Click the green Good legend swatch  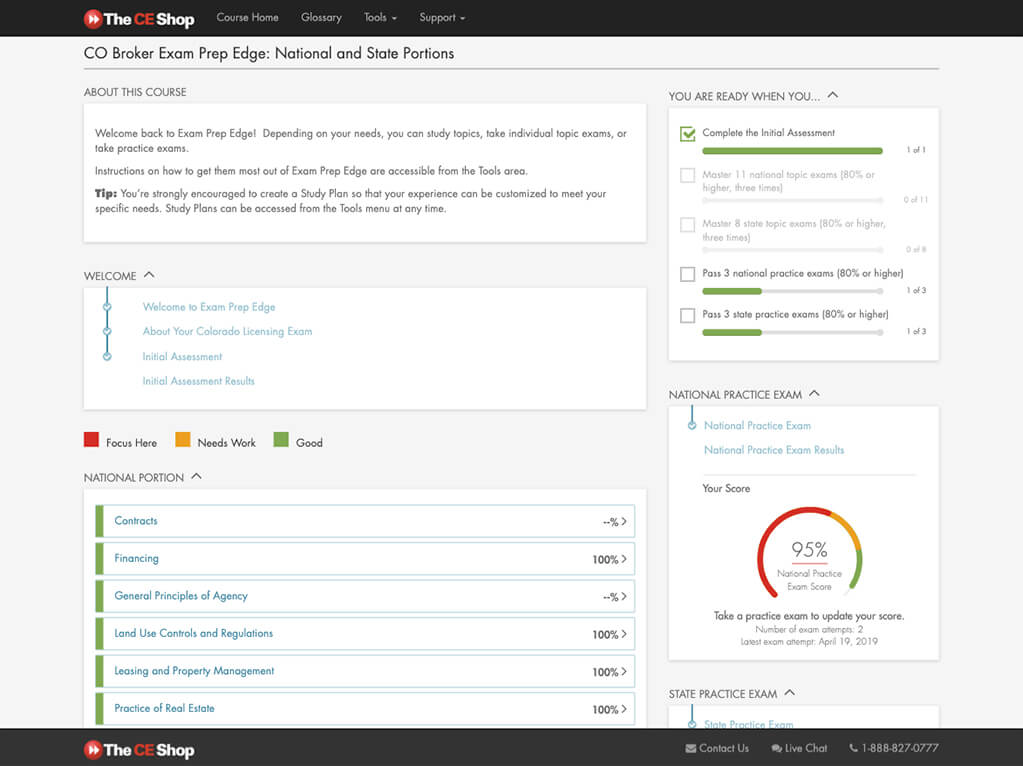pyautogui.click(x=281, y=440)
